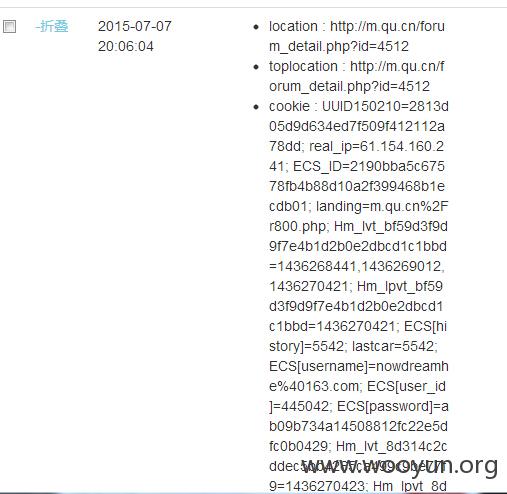Screen dimensions: 507x494
Task: Click the r800.php Hm_lvt_bf59d3f9d line
Action: [x=358, y=226]
